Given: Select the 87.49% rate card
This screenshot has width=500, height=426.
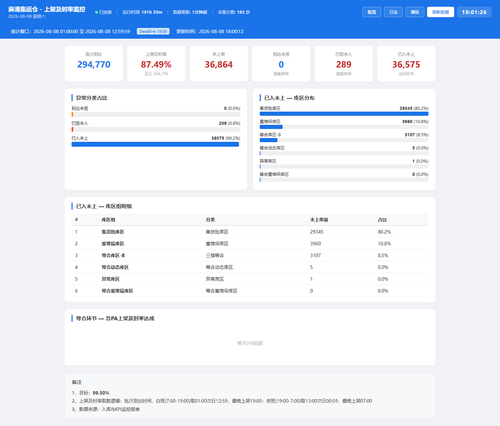Looking at the screenshot, I should tap(156, 64).
